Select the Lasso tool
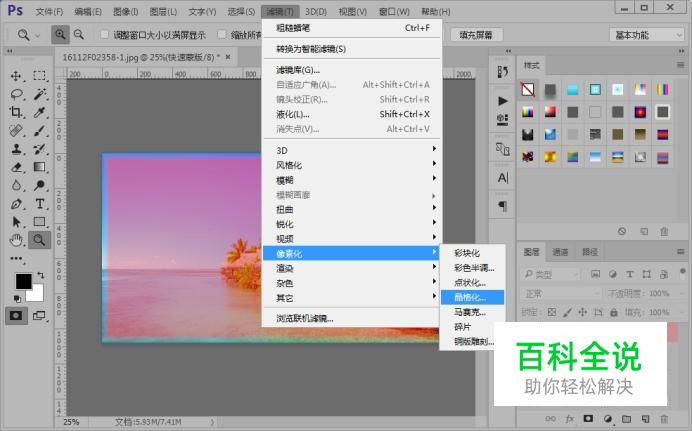The image size is (692, 431). [x=16, y=94]
